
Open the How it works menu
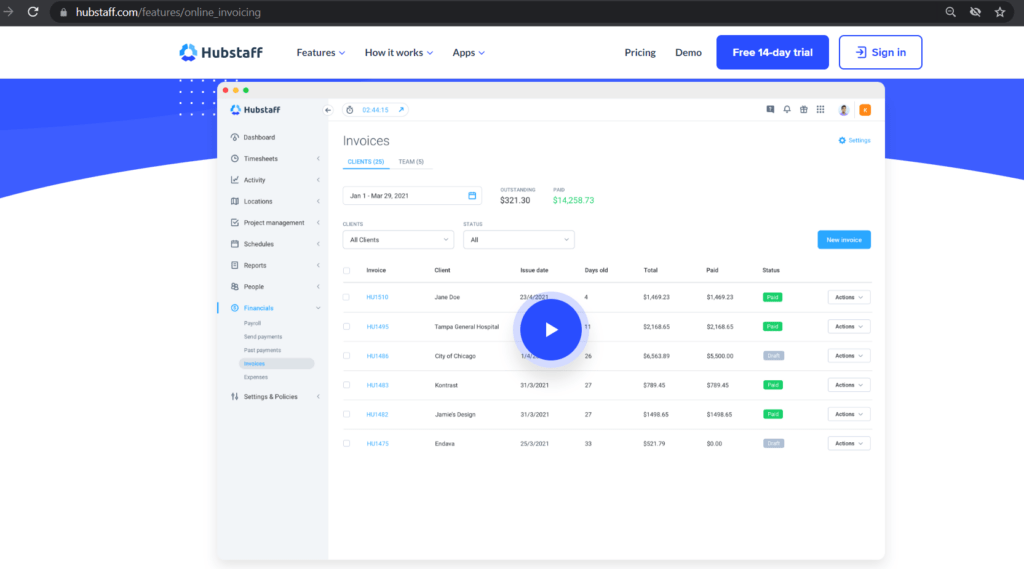[398, 52]
